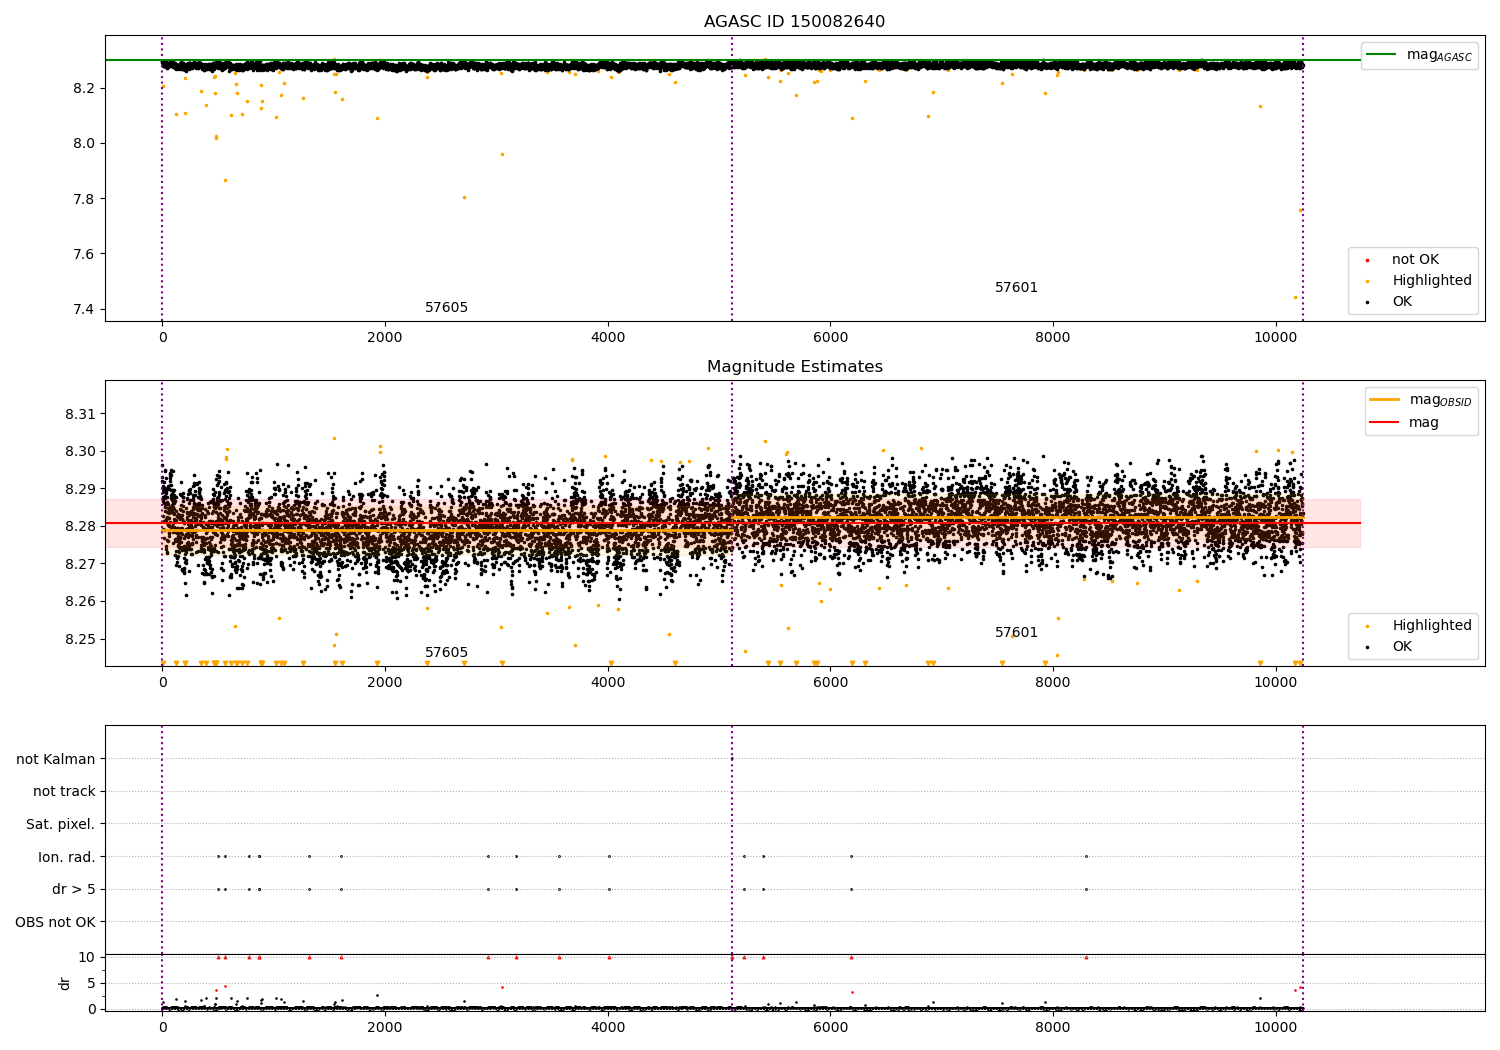Click the 'OK' entry below 'Highlighted' in top plot's legend
1500x1050 pixels.
(x=1402, y=302)
